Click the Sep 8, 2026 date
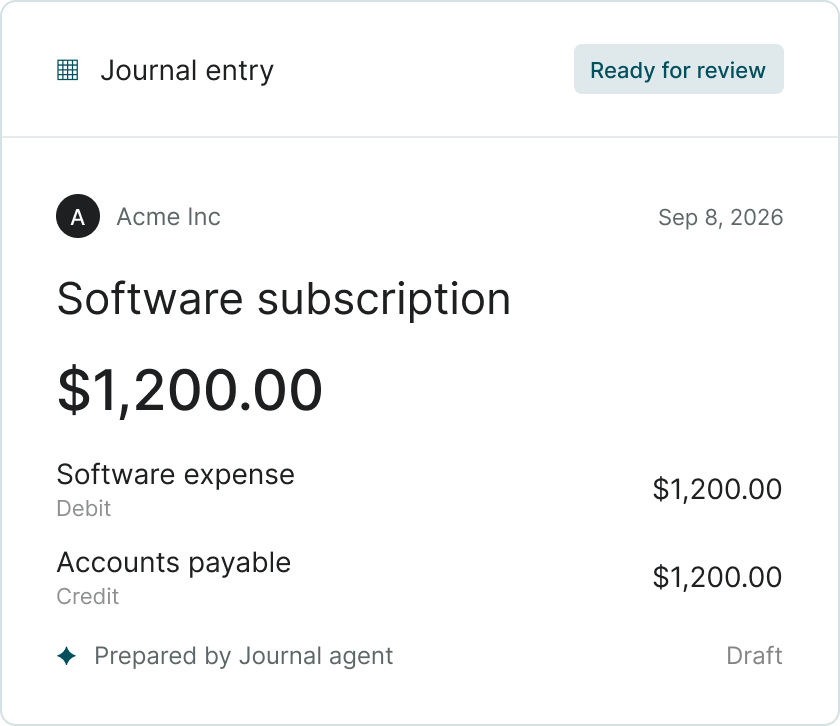Viewport: 840px width, 726px height. (x=721, y=218)
